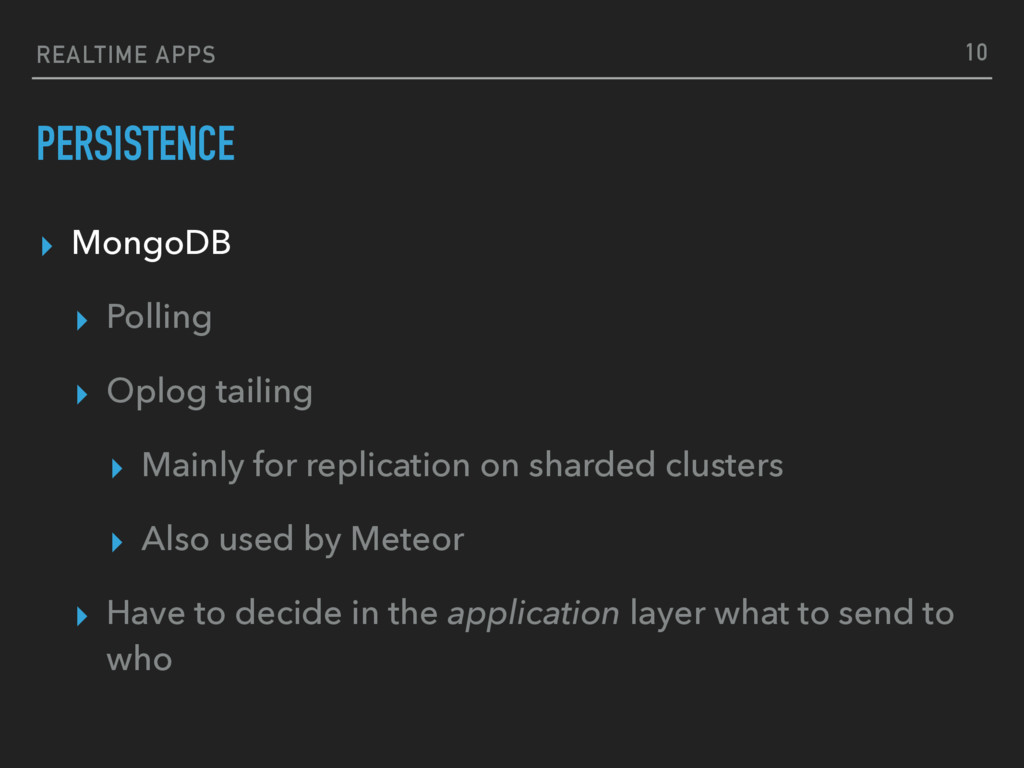
Task: Select the Also used by Meteor line
Action: pyautogui.click(x=302, y=540)
